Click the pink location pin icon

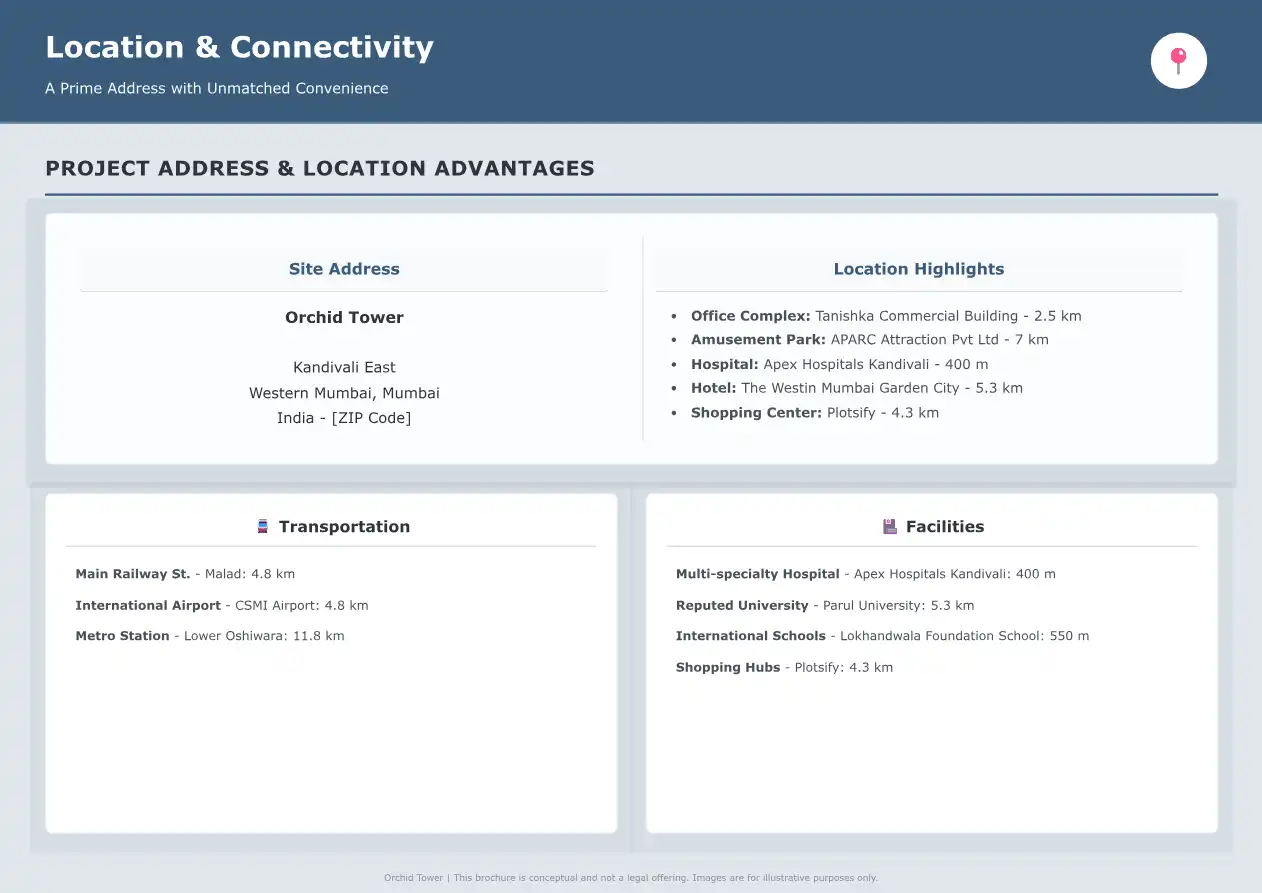tap(1178, 61)
